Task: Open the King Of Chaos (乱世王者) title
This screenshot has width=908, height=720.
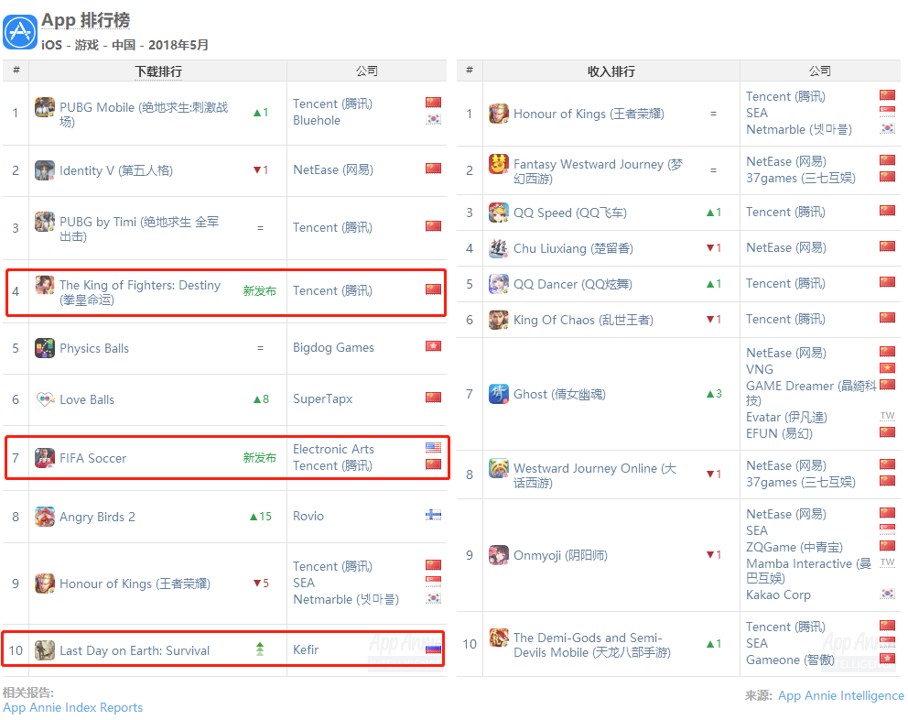Action: coord(584,320)
